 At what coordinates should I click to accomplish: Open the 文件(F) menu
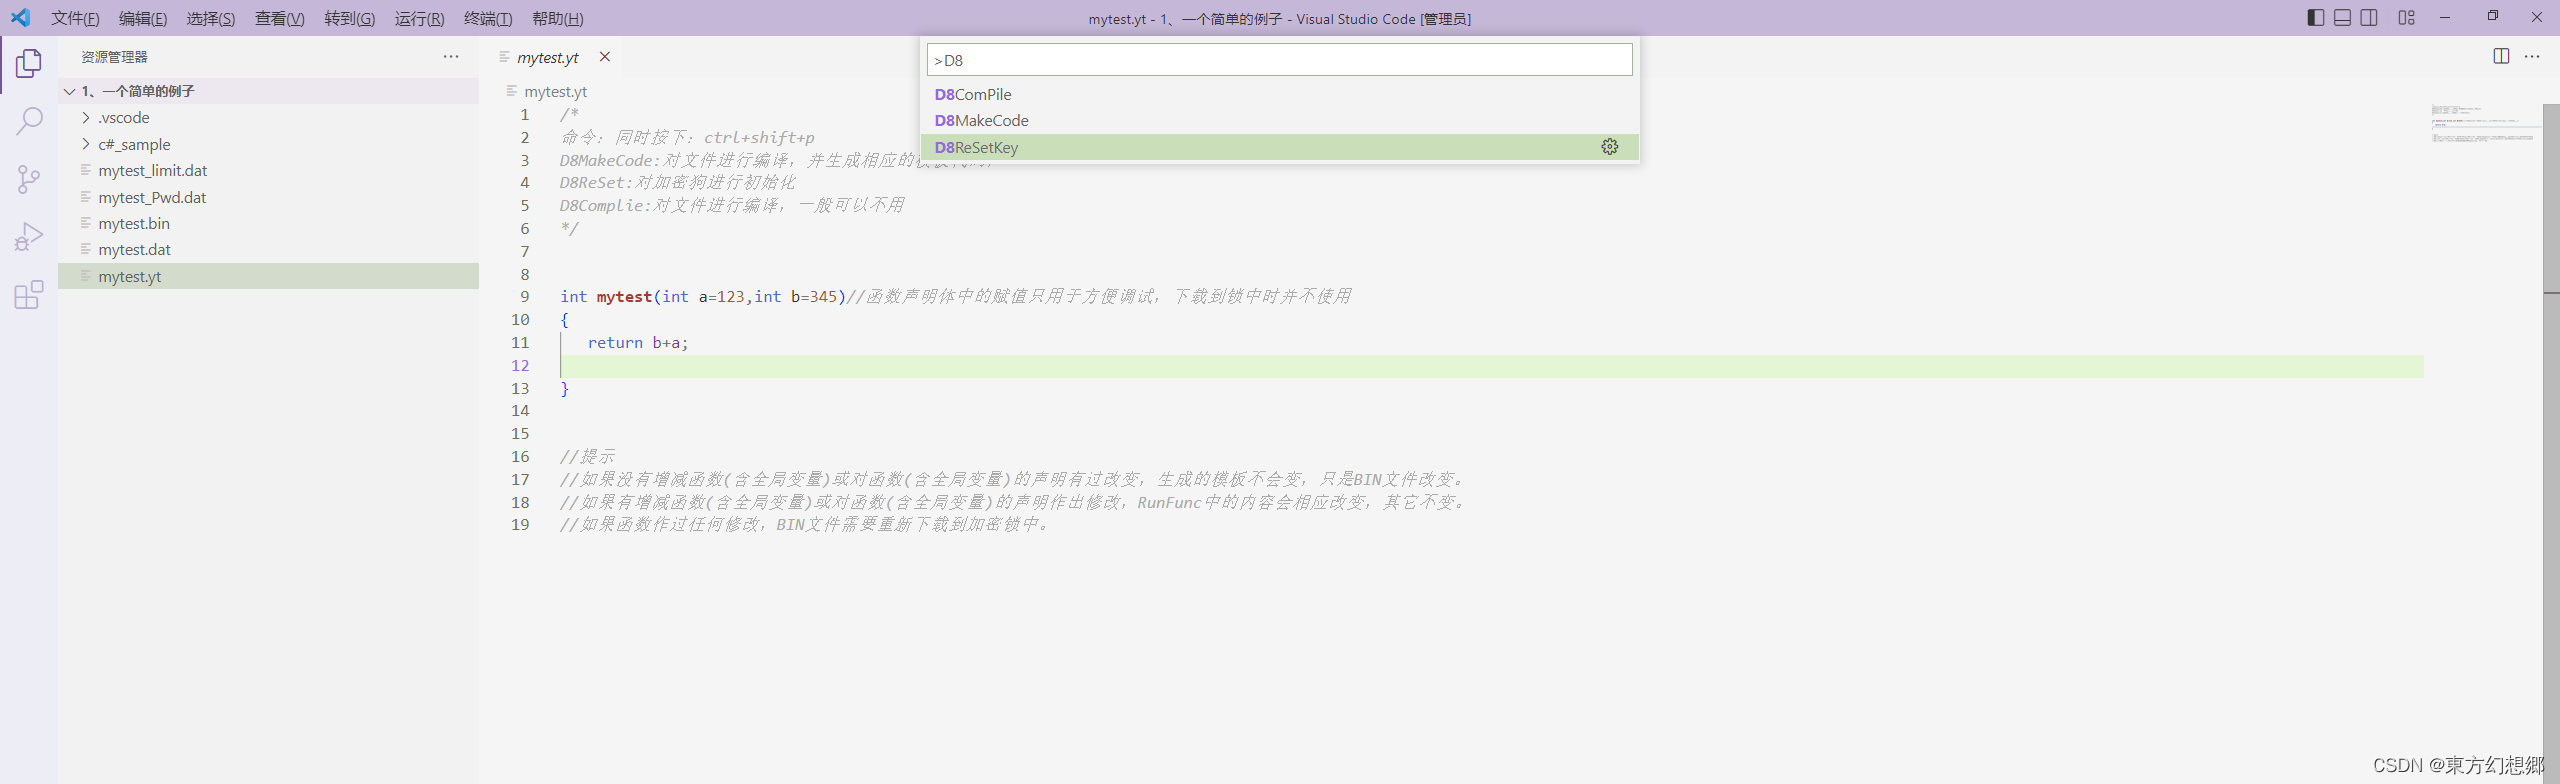pyautogui.click(x=75, y=19)
